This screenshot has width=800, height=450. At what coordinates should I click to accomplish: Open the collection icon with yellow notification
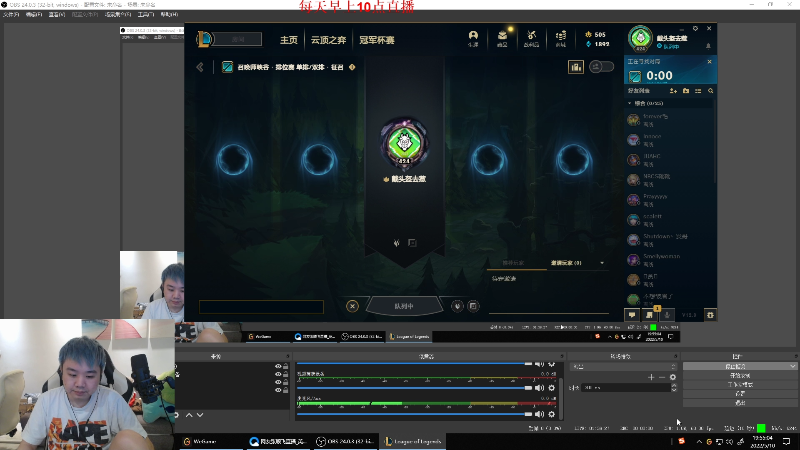(503, 38)
